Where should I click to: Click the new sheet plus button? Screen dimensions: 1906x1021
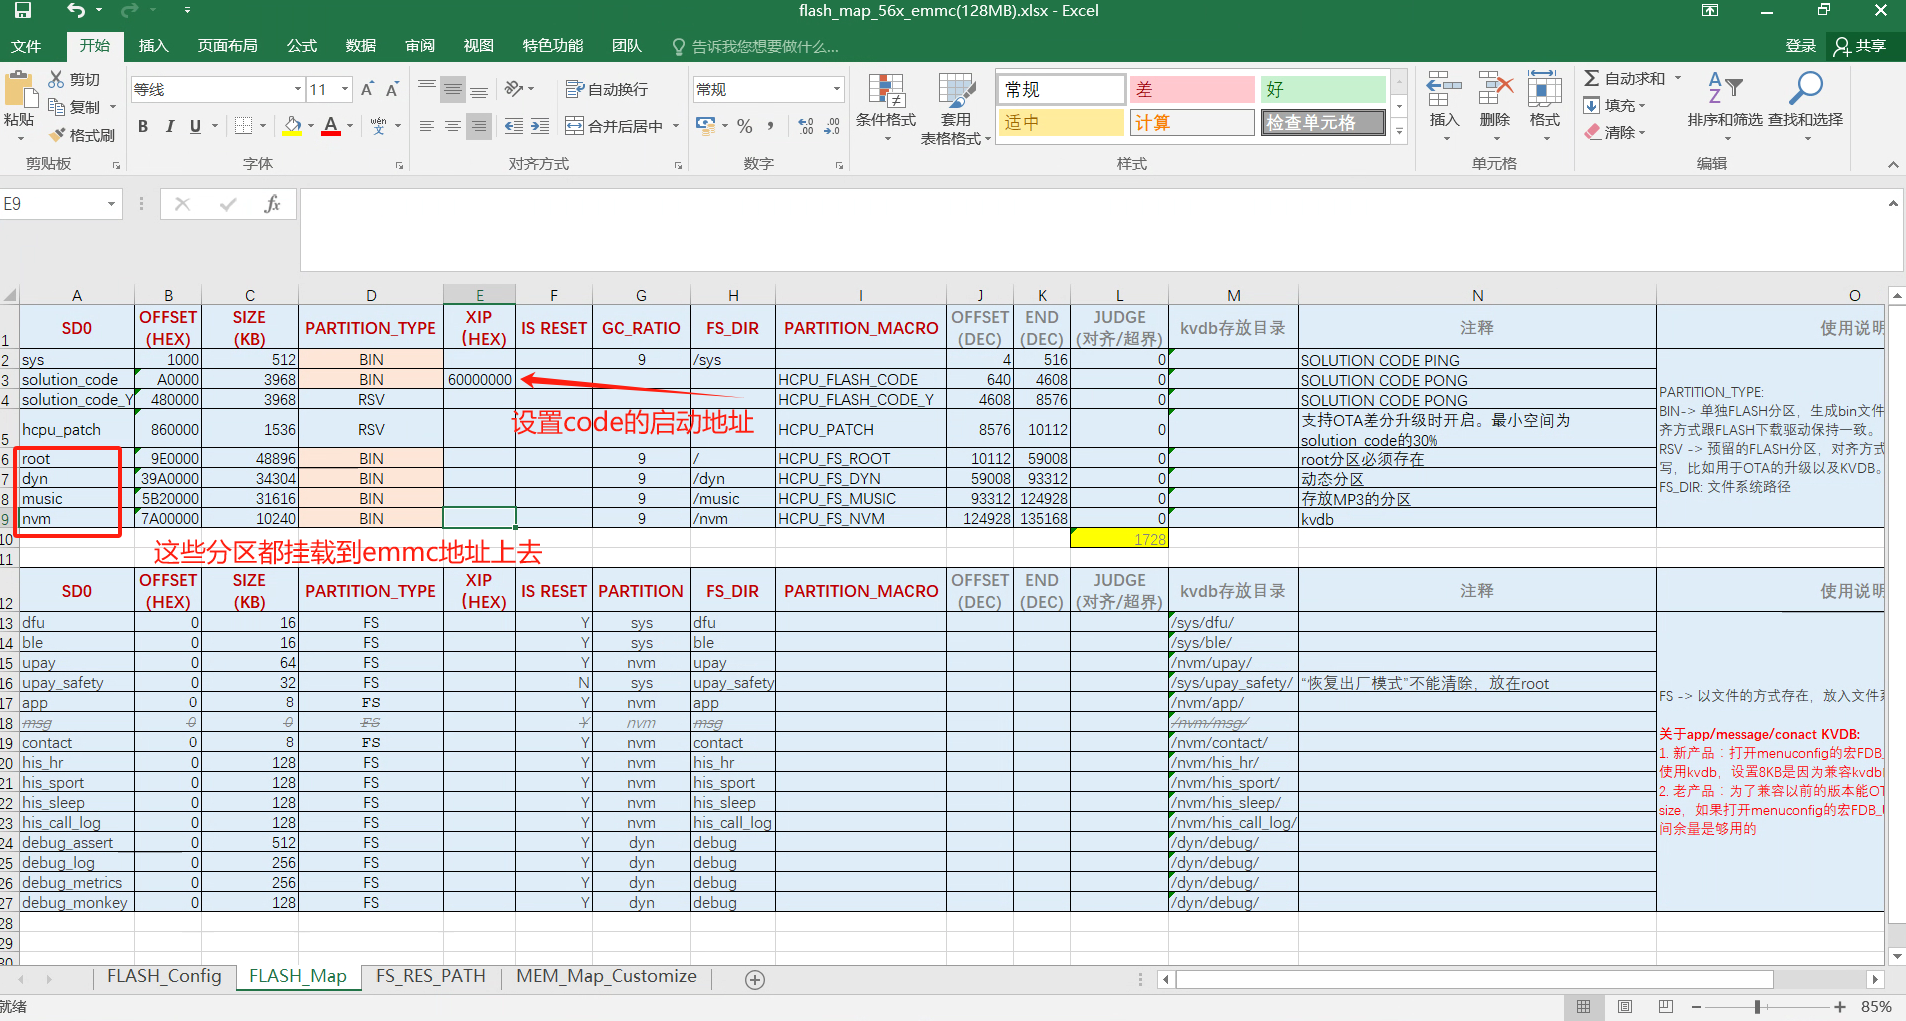pyautogui.click(x=755, y=980)
